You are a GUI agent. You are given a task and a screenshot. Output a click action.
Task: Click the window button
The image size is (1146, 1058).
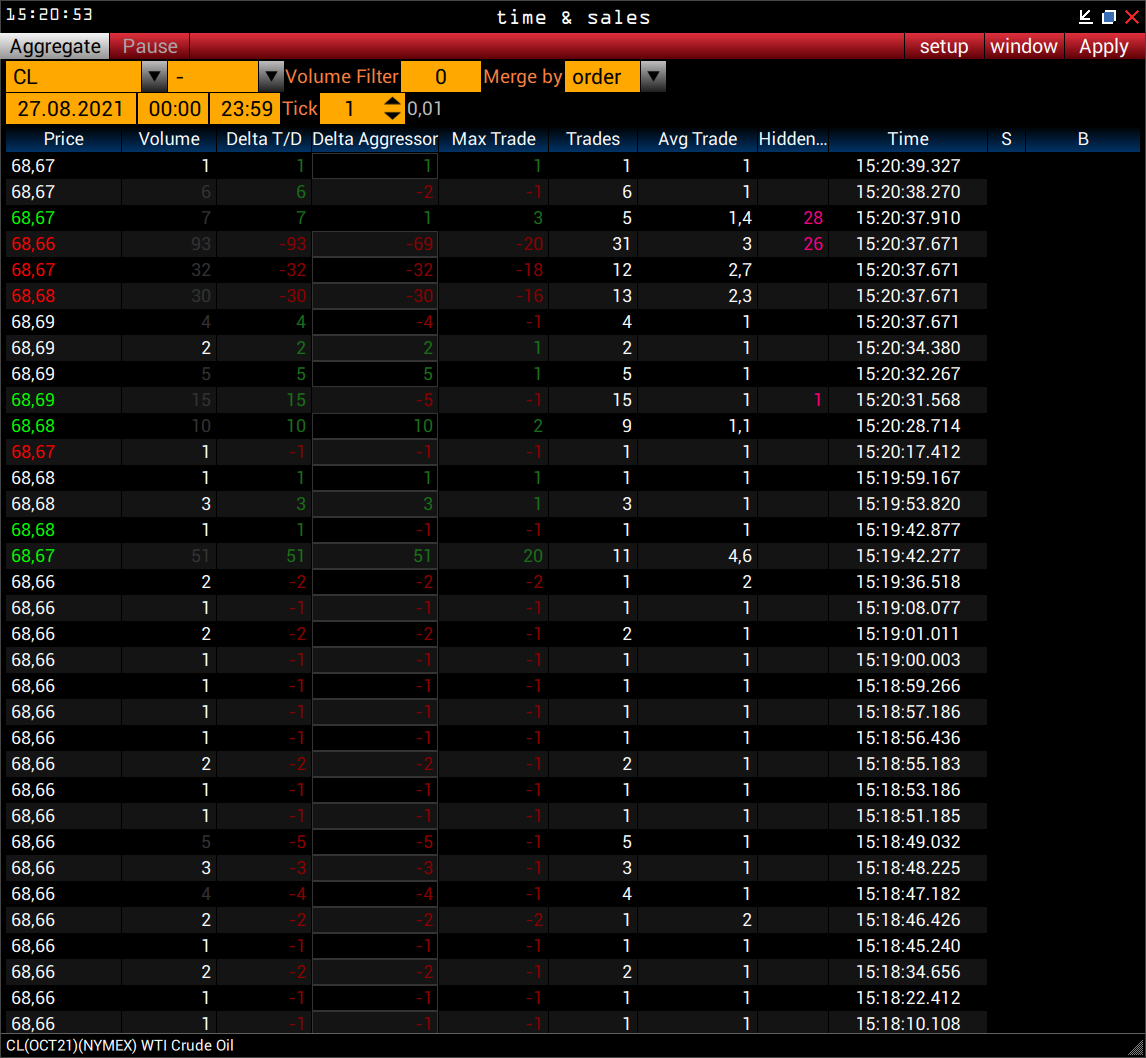click(1023, 46)
